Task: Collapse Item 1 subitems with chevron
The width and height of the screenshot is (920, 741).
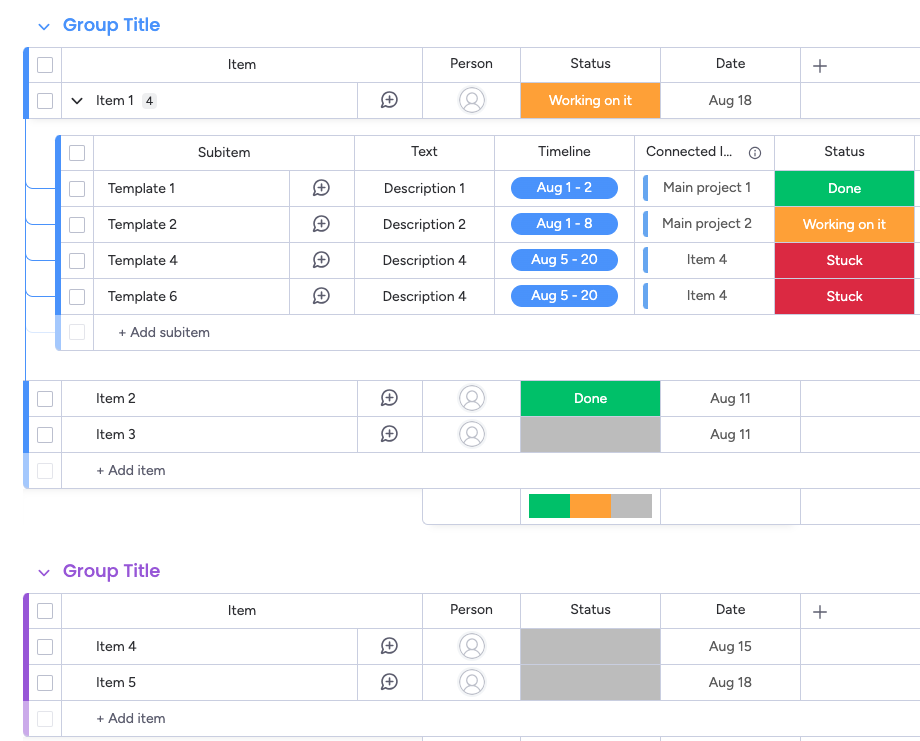Action: coord(77,101)
